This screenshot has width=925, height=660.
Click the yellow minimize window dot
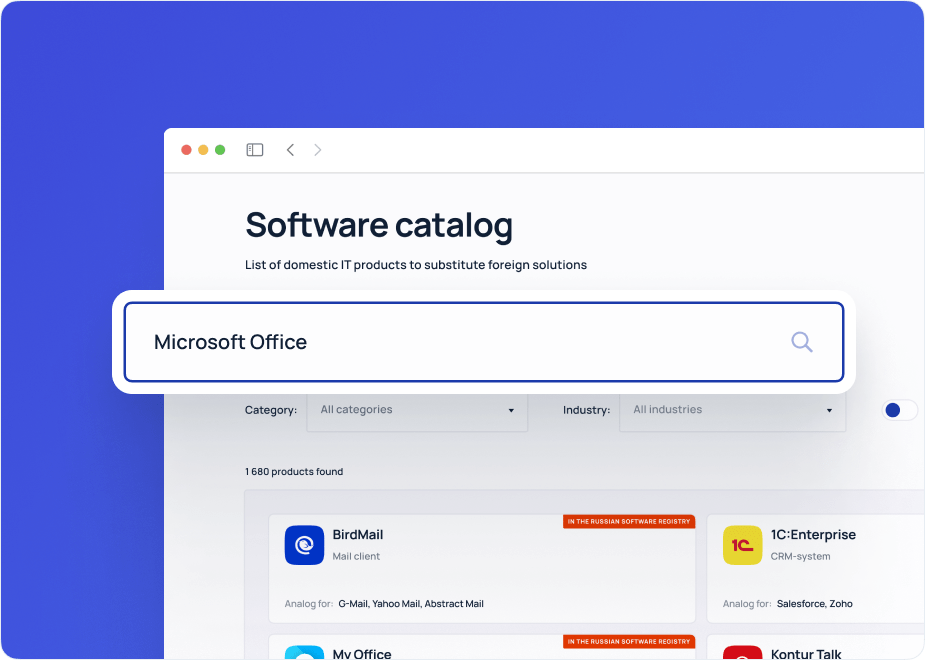click(x=203, y=150)
